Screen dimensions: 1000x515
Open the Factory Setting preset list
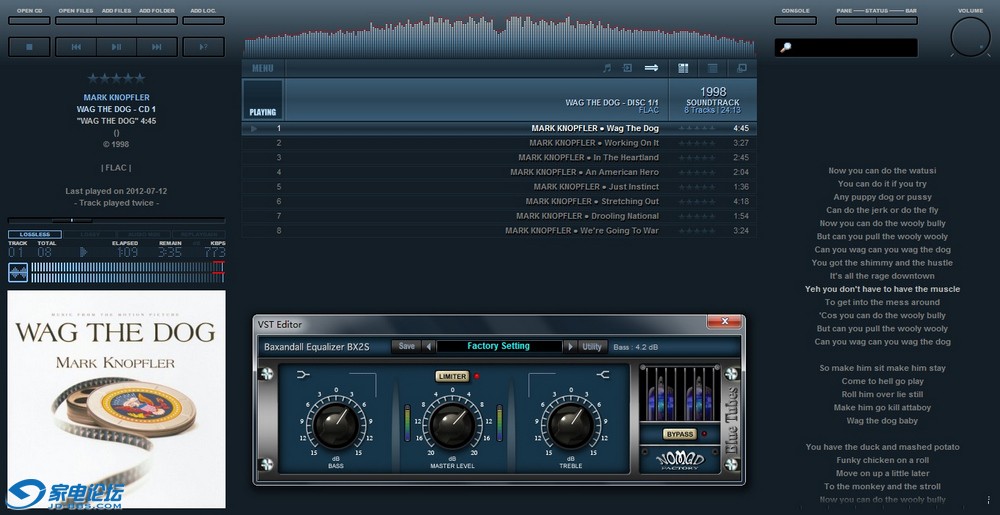click(499, 346)
